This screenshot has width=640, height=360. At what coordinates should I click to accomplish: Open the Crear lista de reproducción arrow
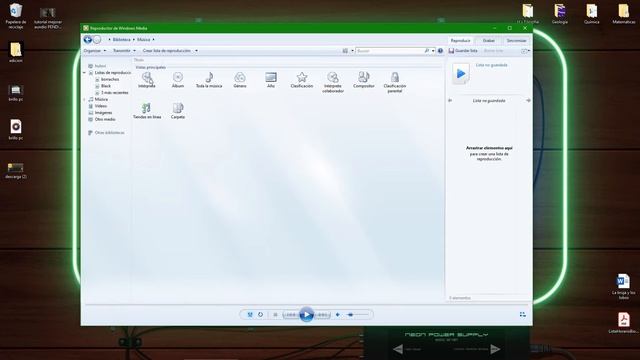pos(196,51)
